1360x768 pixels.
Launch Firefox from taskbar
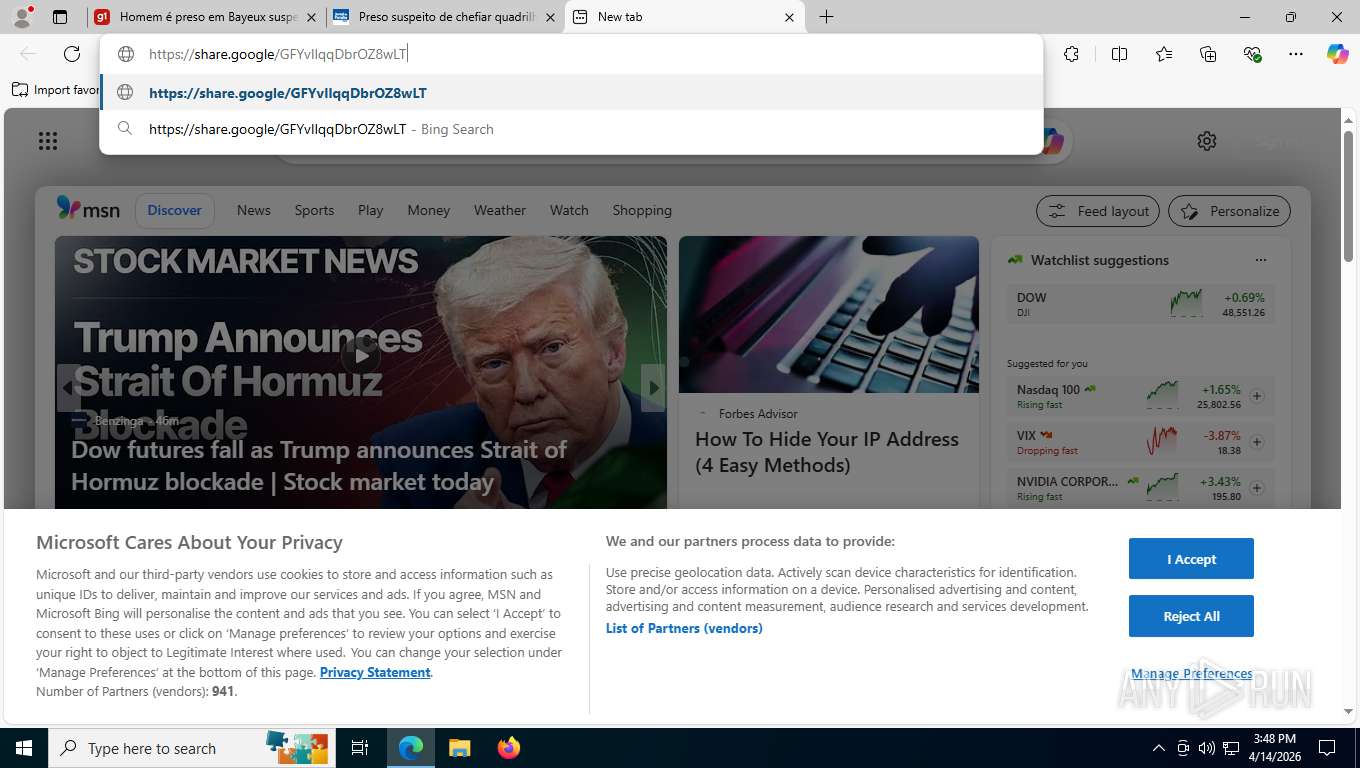click(508, 748)
